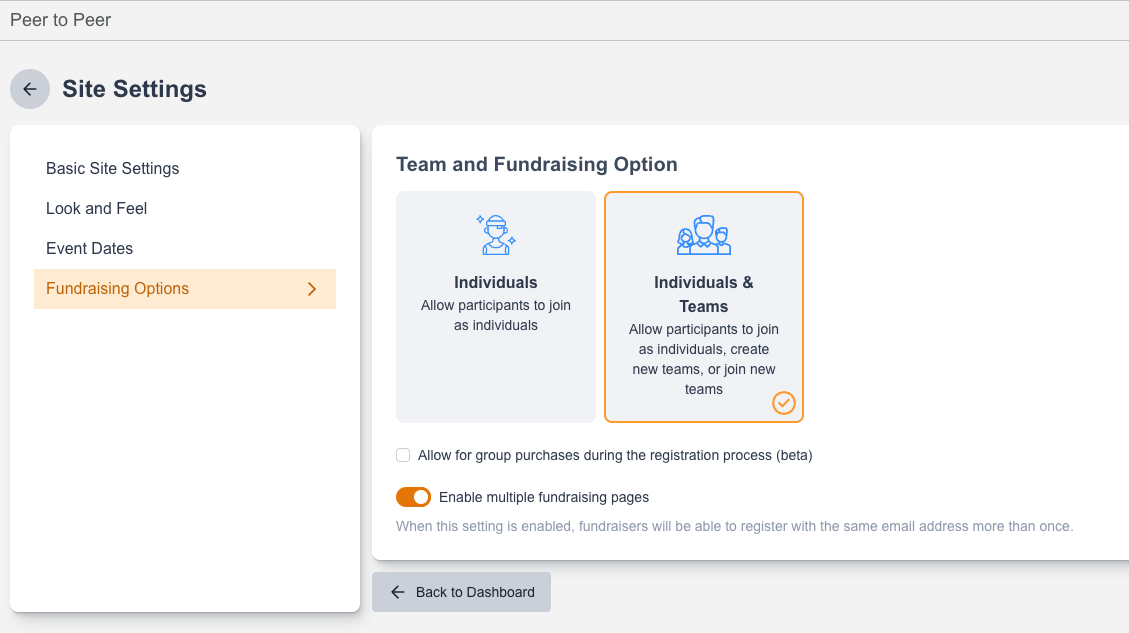Open Look and Feel settings
Viewport: 1129px width, 633px height.
96,209
